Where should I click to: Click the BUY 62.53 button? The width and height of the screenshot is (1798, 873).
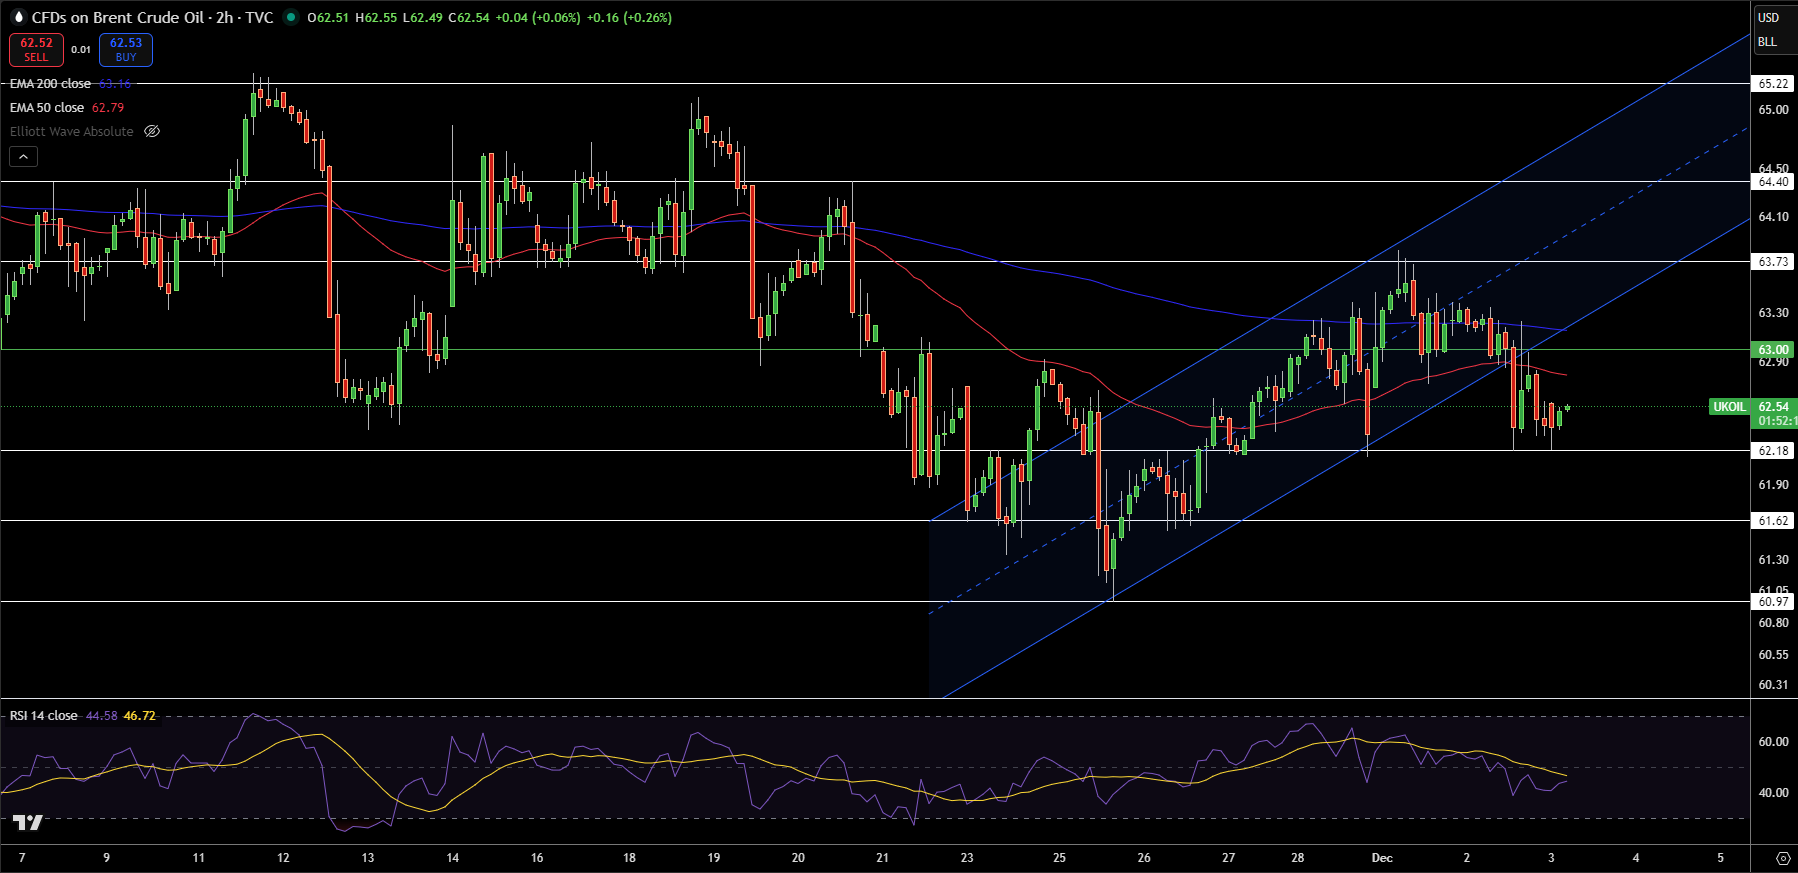point(126,49)
